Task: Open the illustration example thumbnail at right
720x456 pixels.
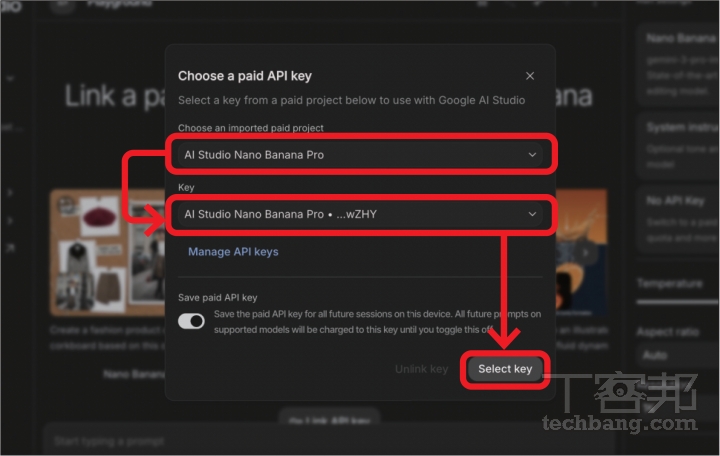Action: (x=581, y=252)
